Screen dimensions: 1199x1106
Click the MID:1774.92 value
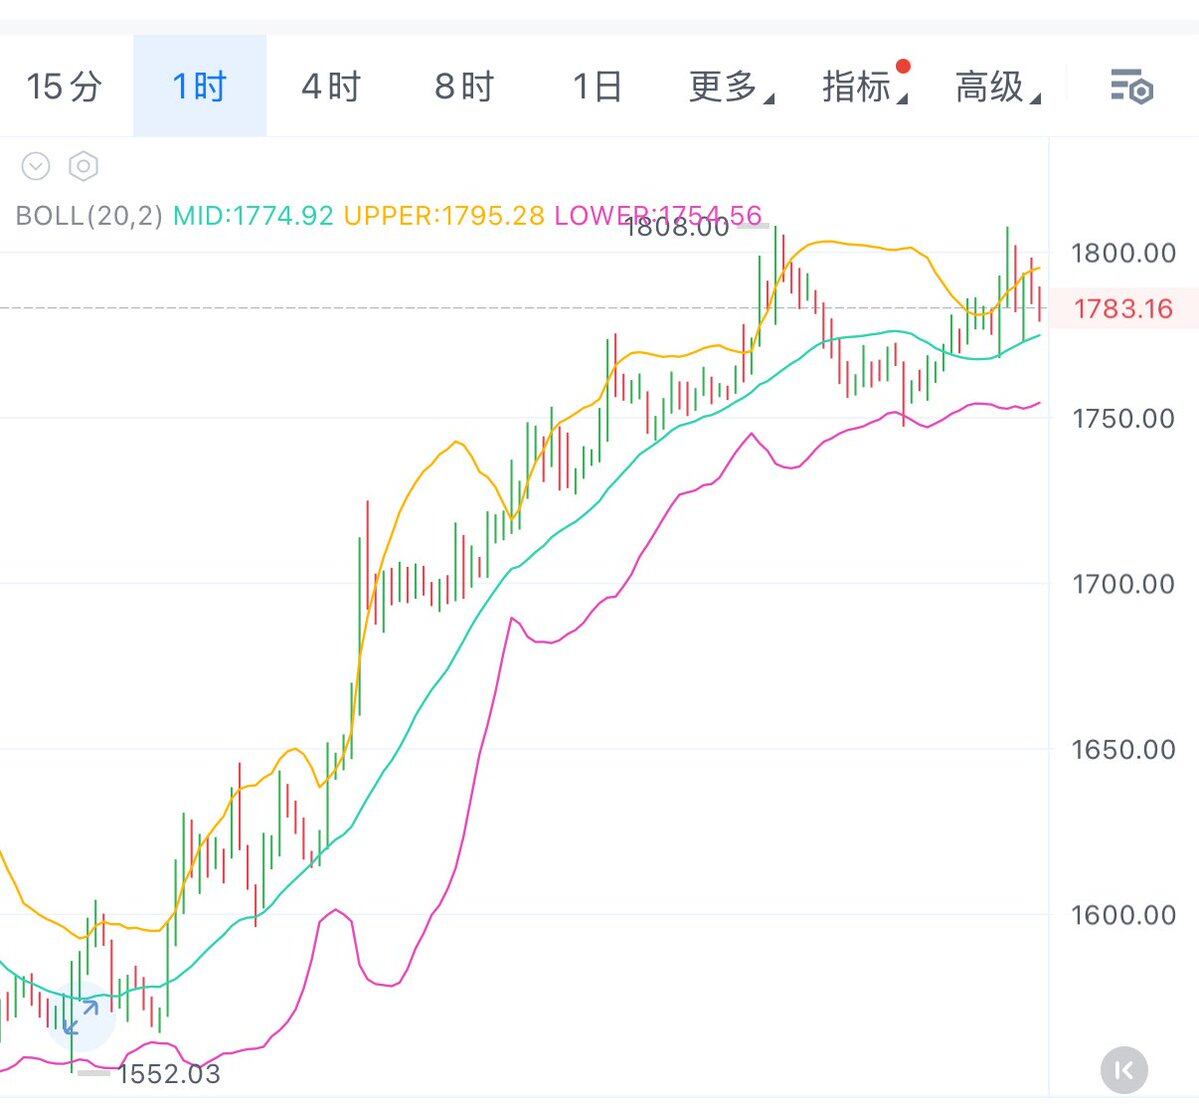pos(253,216)
